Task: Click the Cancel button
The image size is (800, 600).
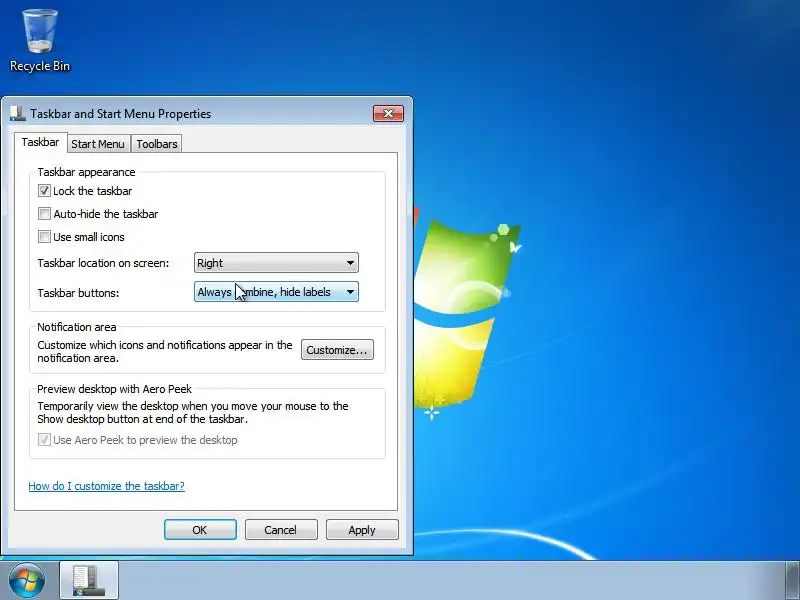Action: (281, 530)
